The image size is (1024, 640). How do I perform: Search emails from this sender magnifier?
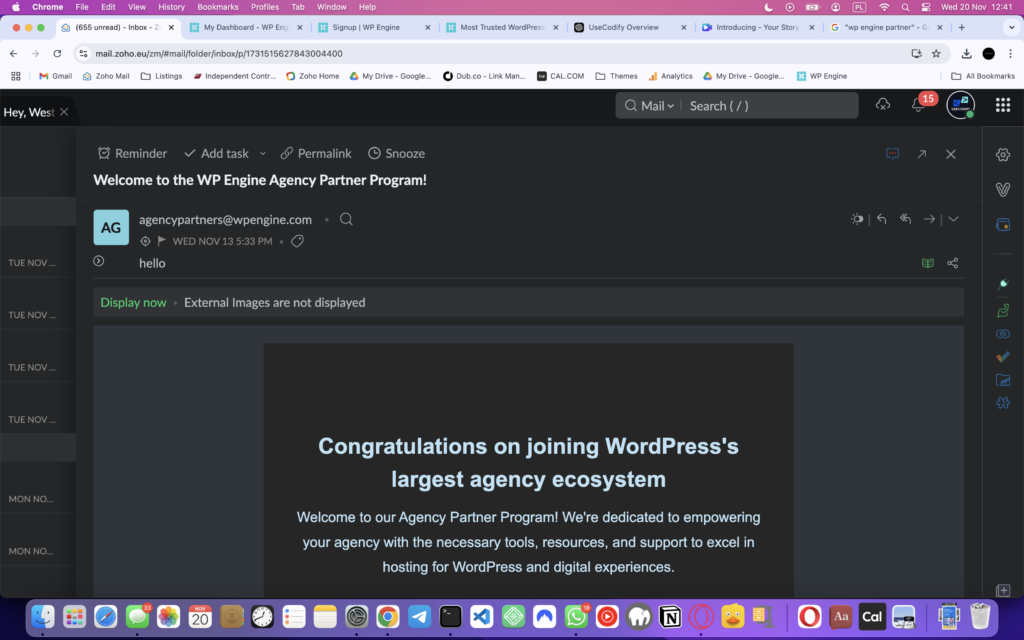tap(346, 219)
